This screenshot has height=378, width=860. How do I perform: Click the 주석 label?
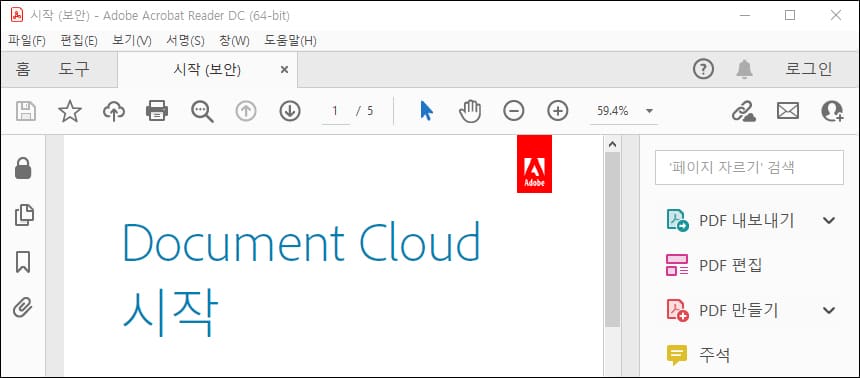[x=715, y=355]
